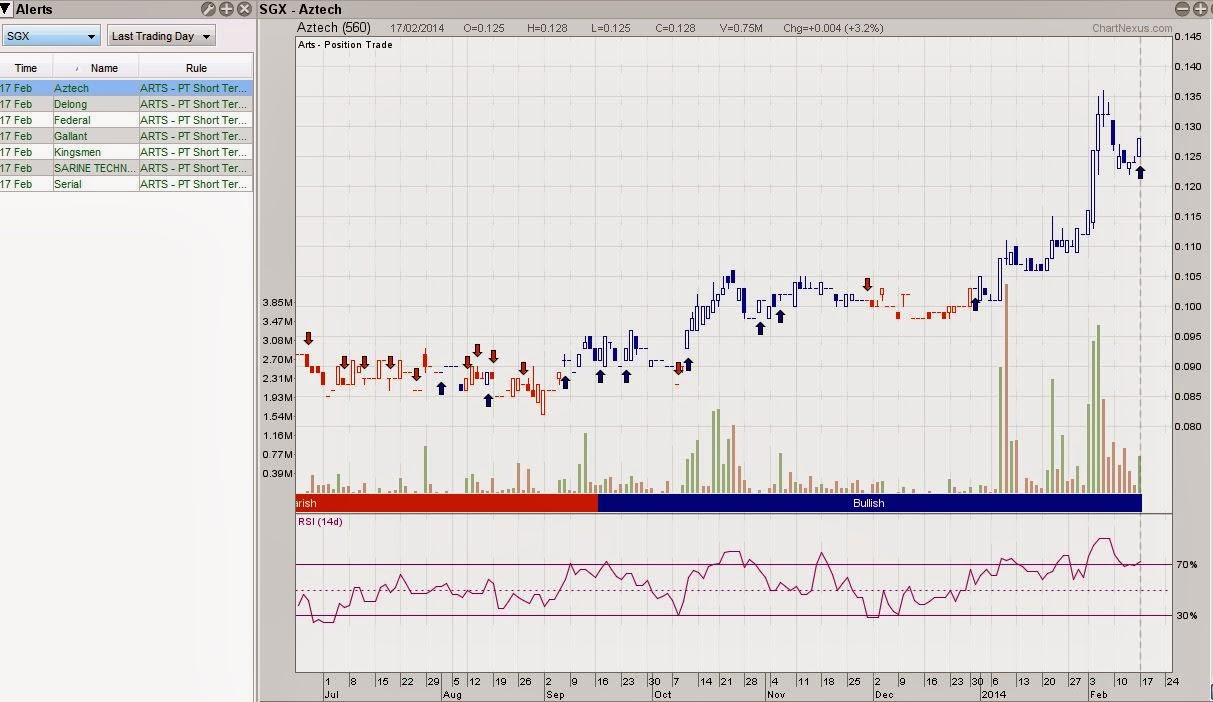Select the Kingsmen alert row

tap(126, 152)
